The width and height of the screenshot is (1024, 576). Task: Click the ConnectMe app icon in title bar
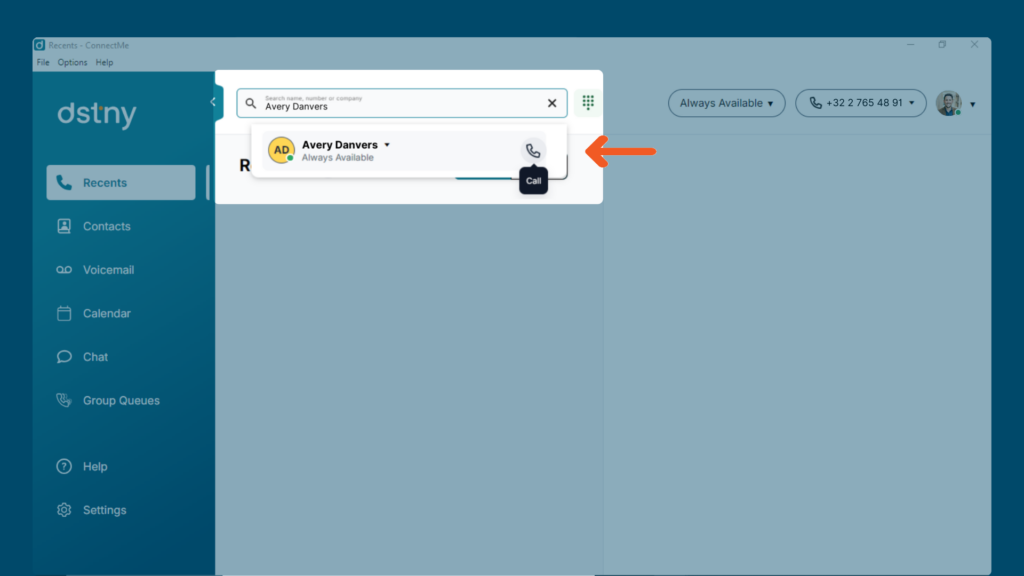40,45
